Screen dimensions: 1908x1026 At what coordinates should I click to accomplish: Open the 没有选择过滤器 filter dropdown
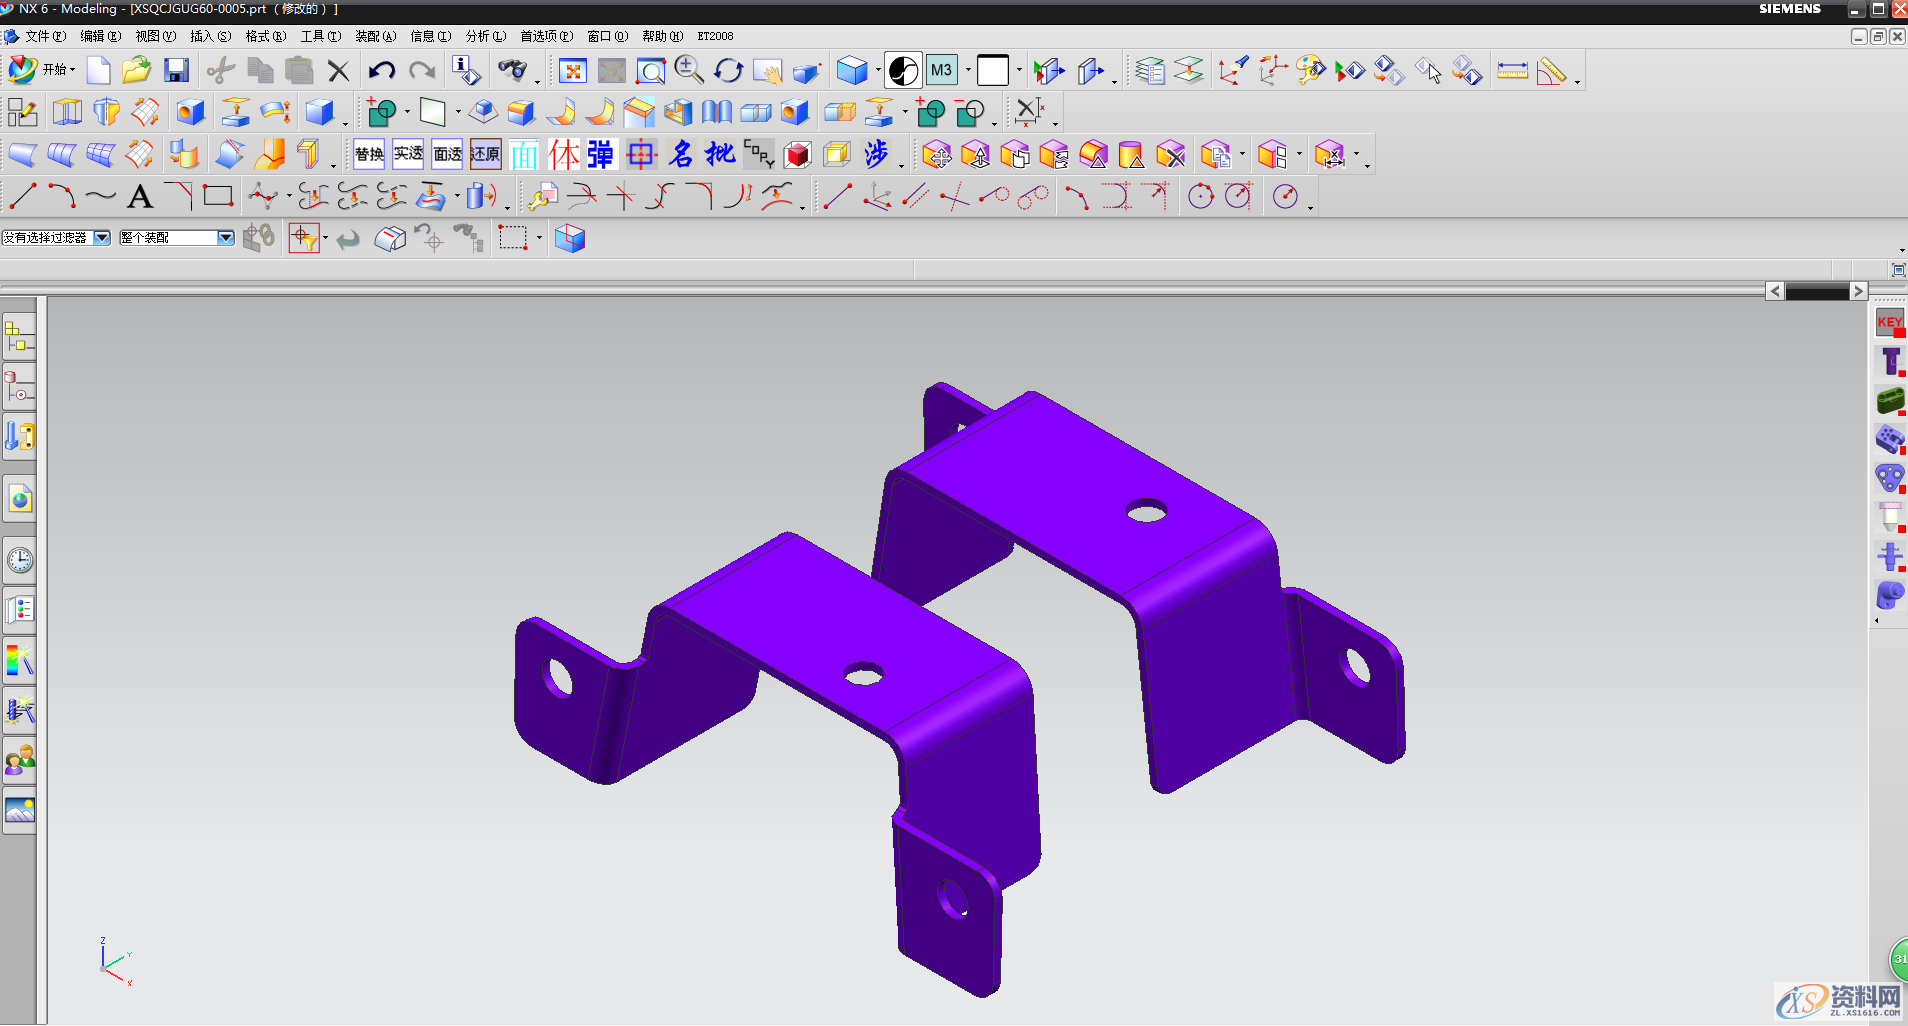[x=102, y=238]
